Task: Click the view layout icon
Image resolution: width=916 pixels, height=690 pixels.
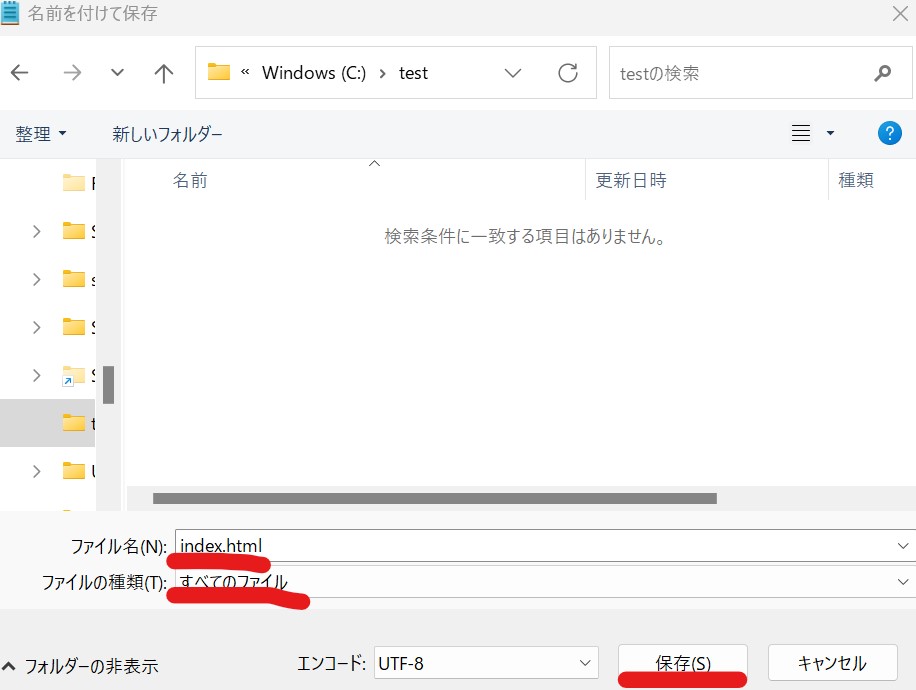Action: point(801,134)
